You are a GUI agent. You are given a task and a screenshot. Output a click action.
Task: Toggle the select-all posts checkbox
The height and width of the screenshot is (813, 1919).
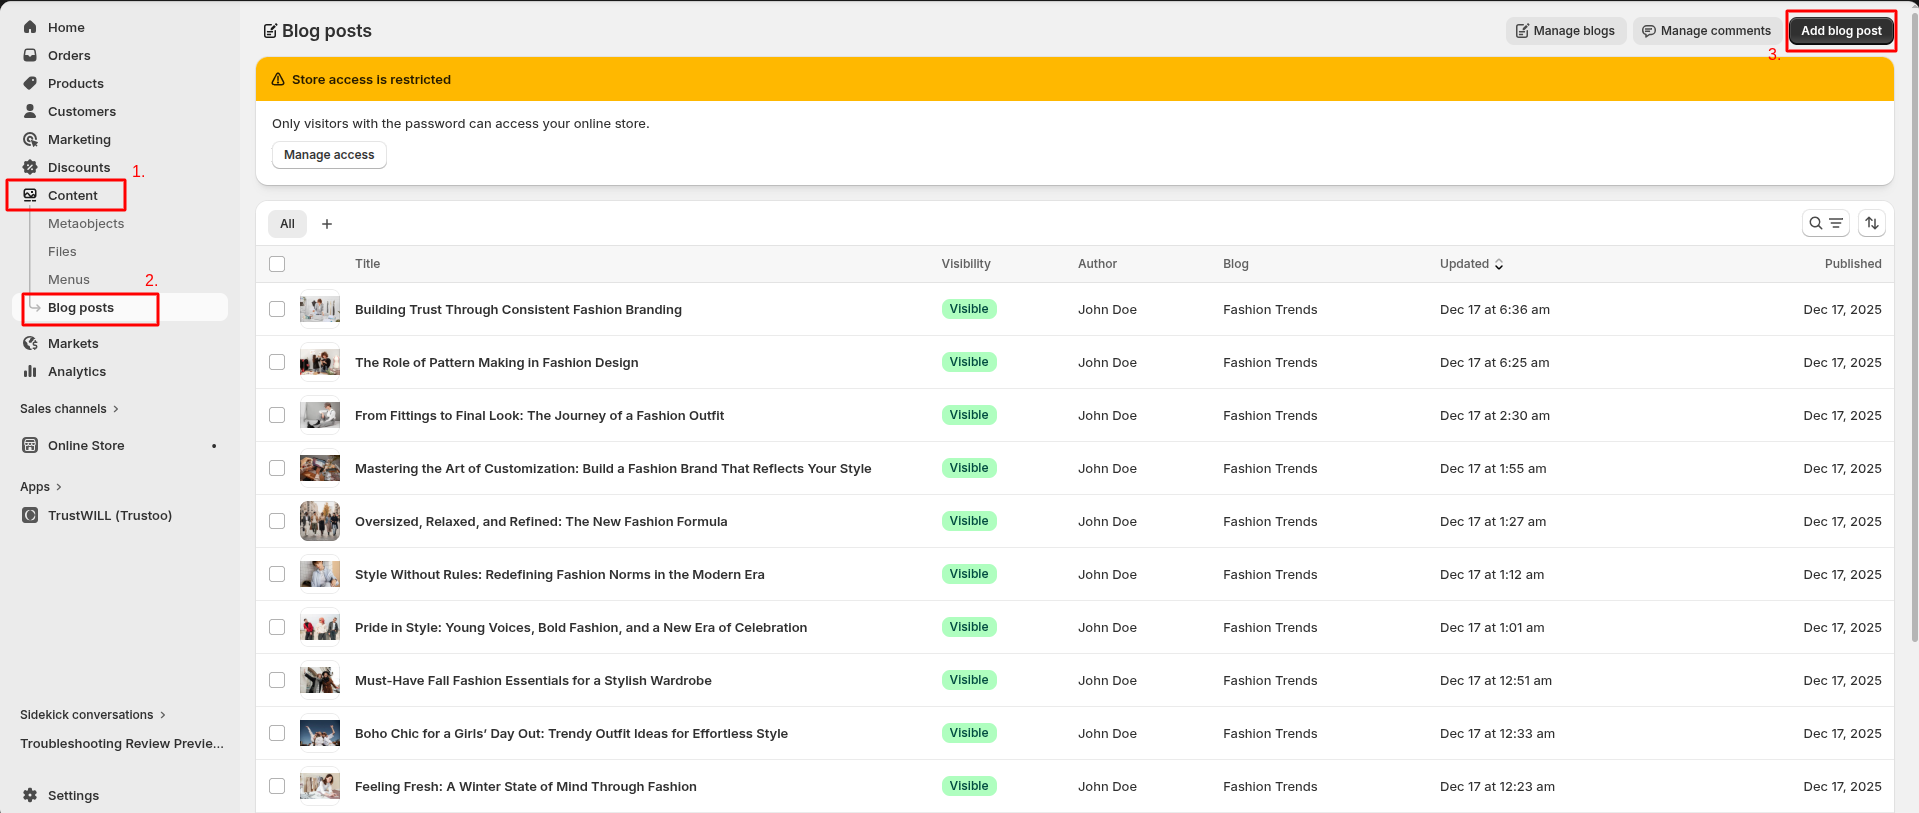pos(277,264)
